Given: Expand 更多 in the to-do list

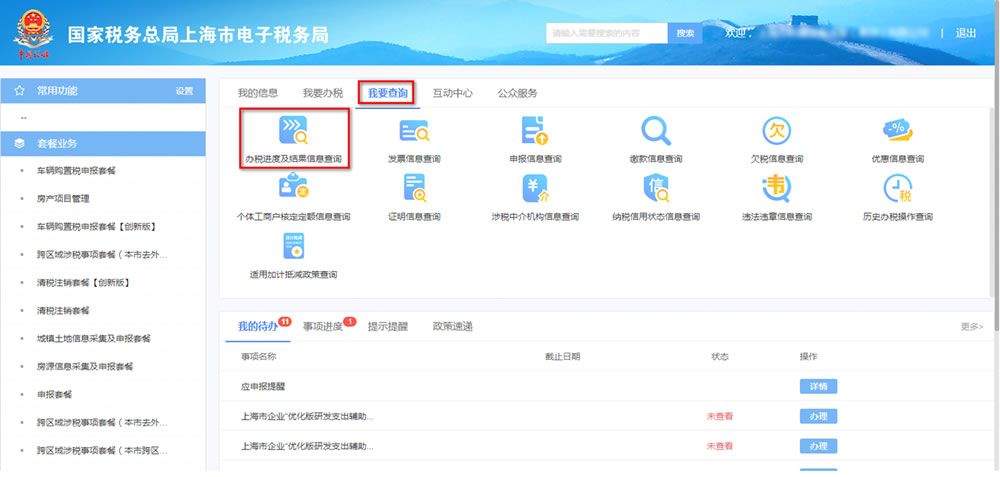Looking at the screenshot, I should coord(971,327).
